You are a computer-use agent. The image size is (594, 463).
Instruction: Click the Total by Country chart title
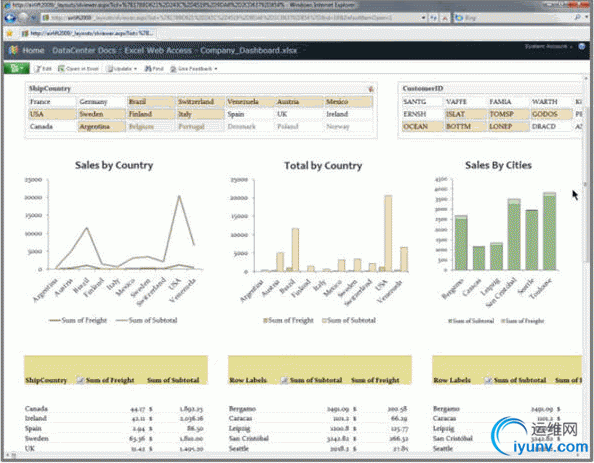(x=323, y=166)
